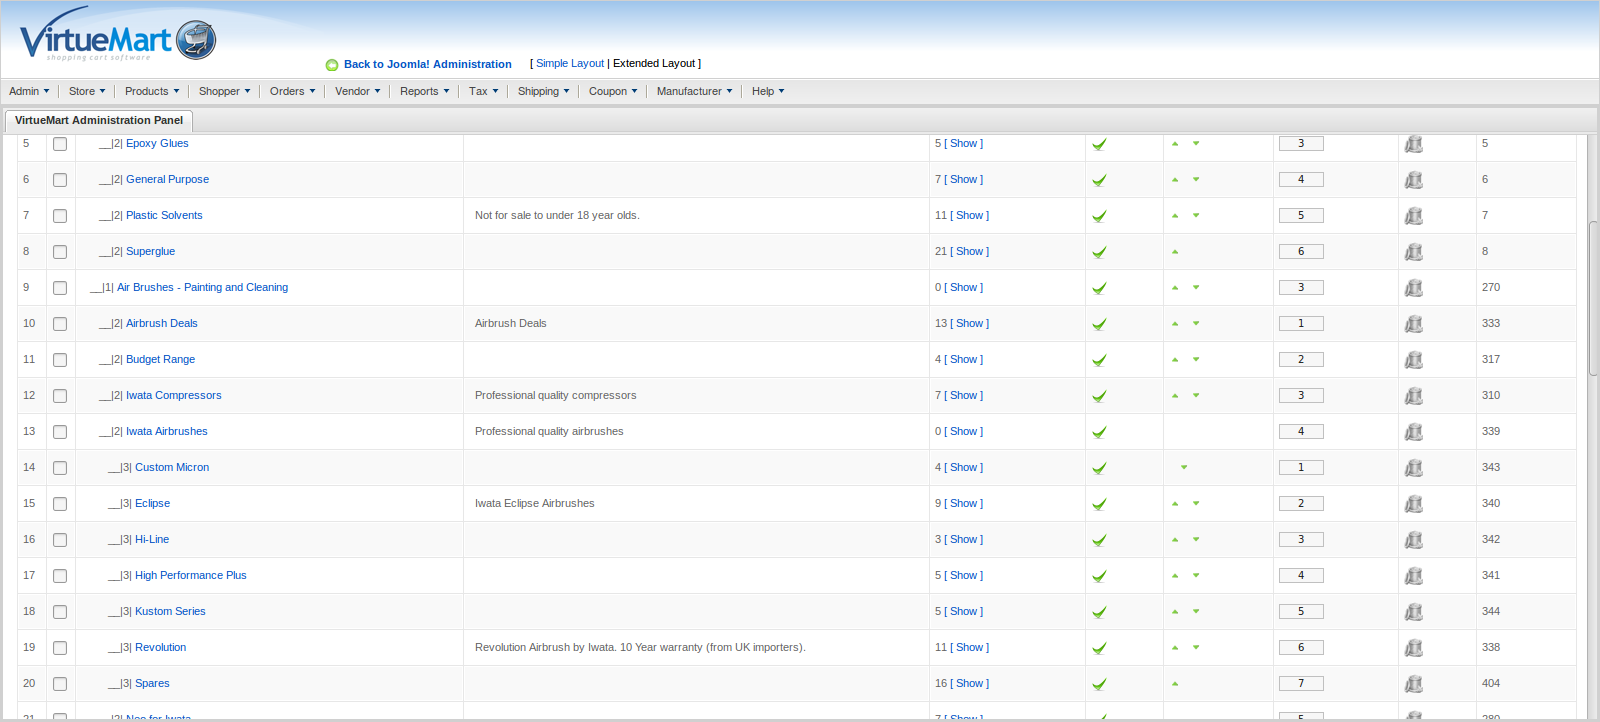The height and width of the screenshot is (722, 1600).
Task: Click the publish checkmark for Epoxy Glues
Action: click(x=1099, y=144)
